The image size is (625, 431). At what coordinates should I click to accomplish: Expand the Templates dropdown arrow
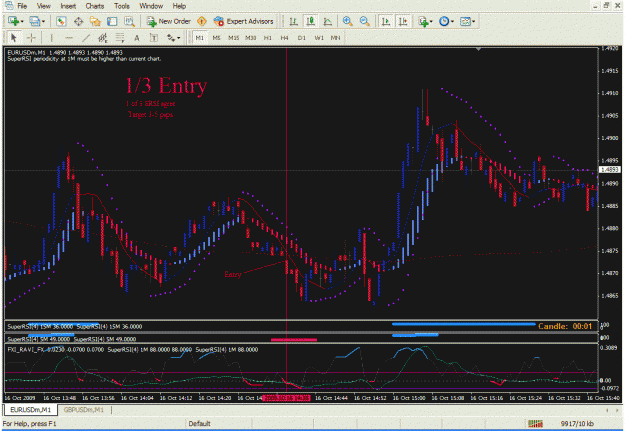473,22
